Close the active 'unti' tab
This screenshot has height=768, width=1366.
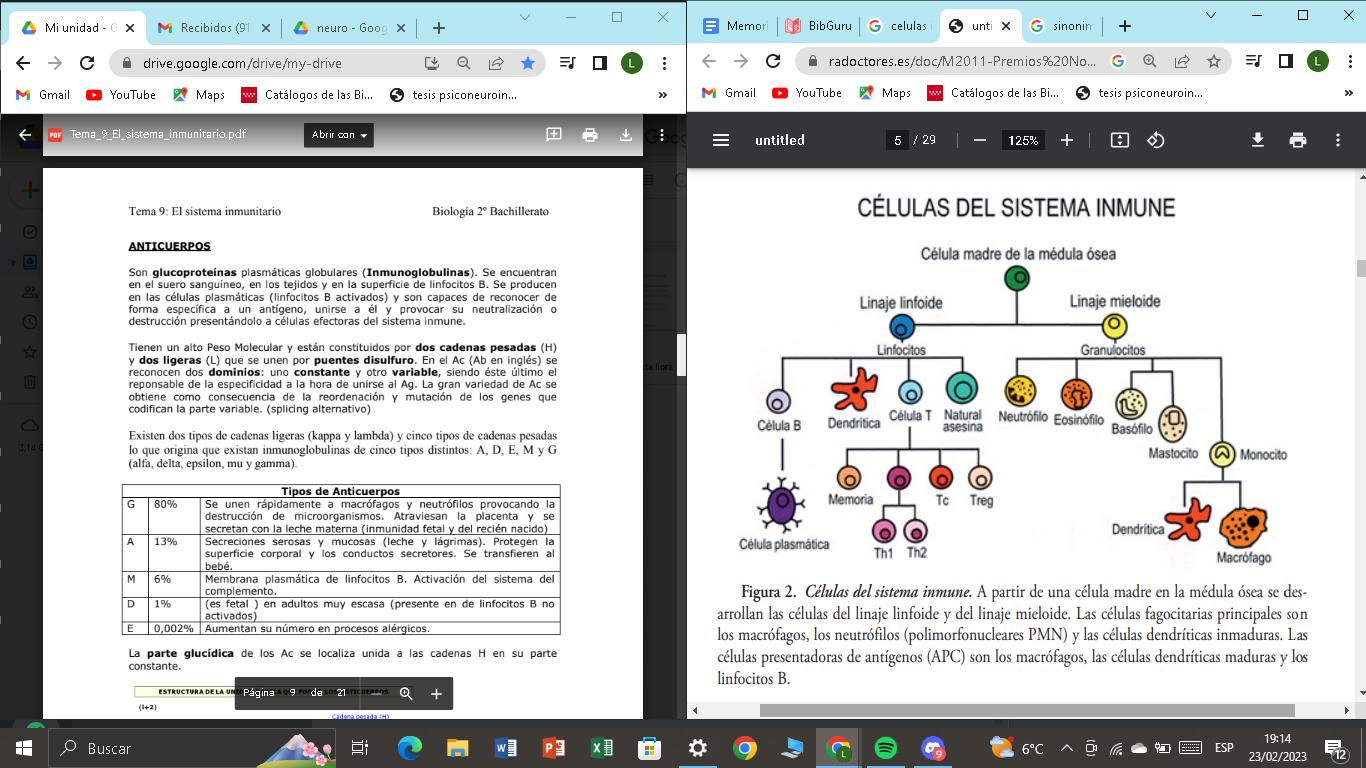(x=1005, y=26)
